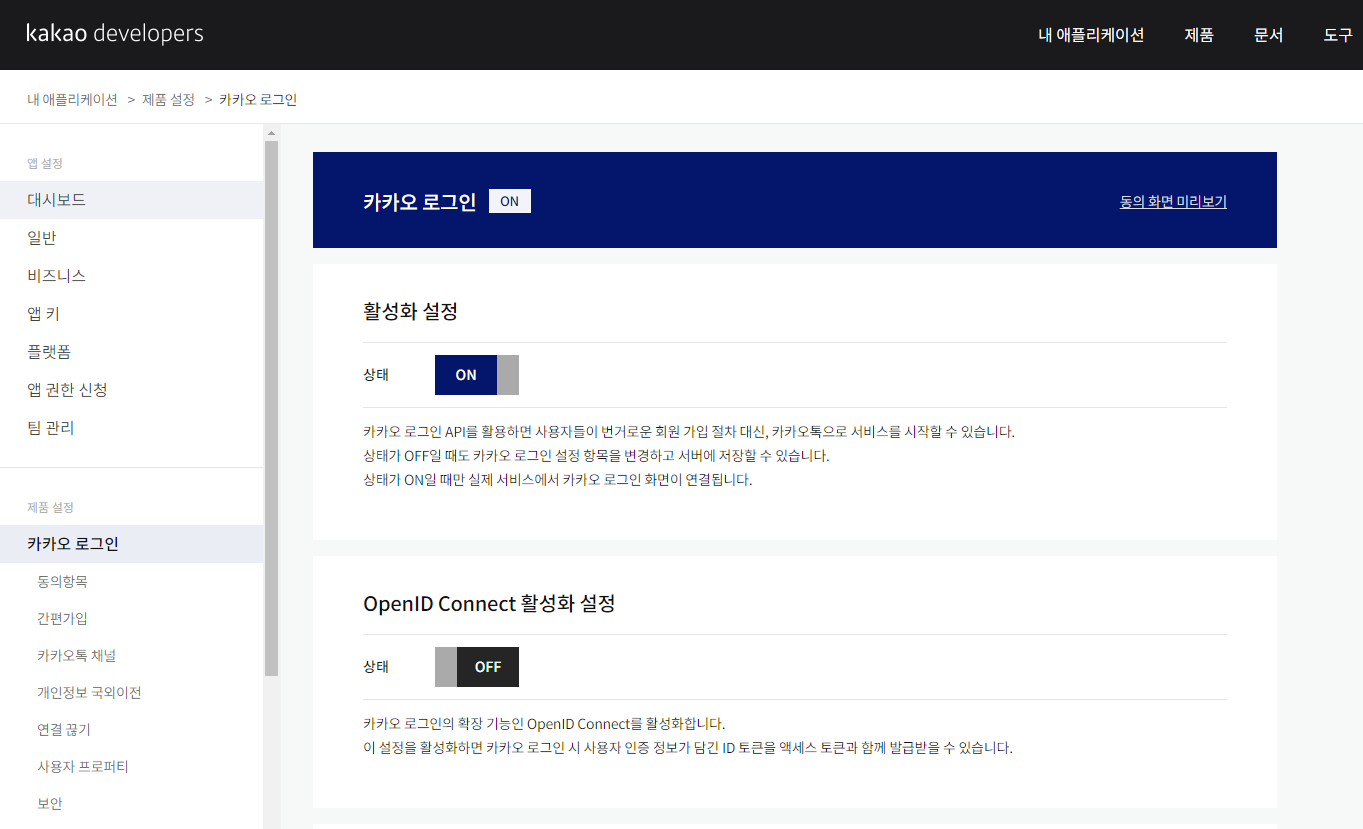Open the 도구 top menu
This screenshot has height=829, width=1363.
click(1338, 35)
